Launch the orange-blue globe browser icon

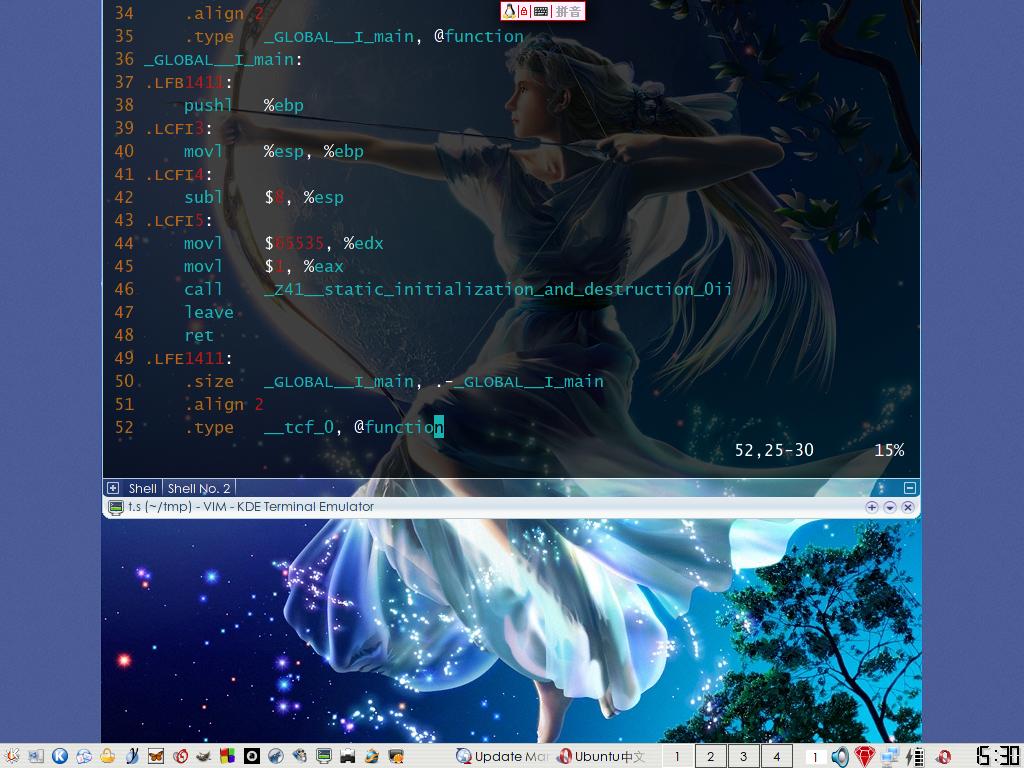pyautogui.click(x=372, y=756)
